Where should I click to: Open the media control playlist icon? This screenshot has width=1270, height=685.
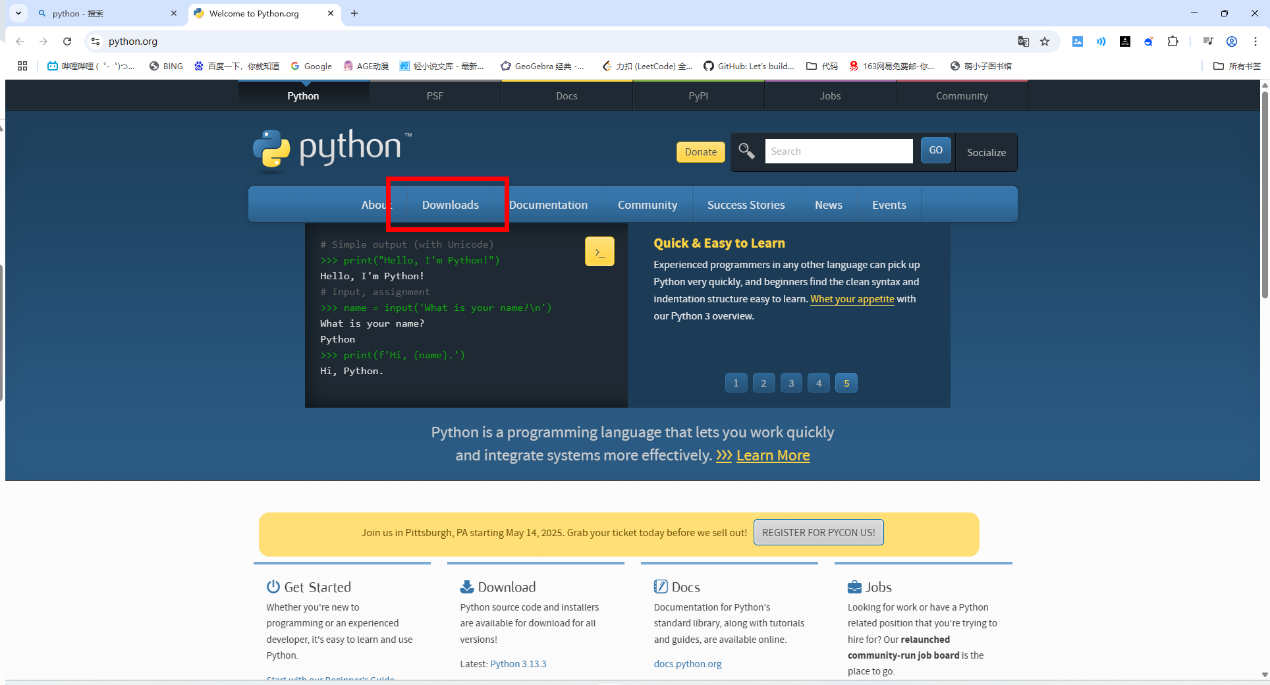(1208, 41)
